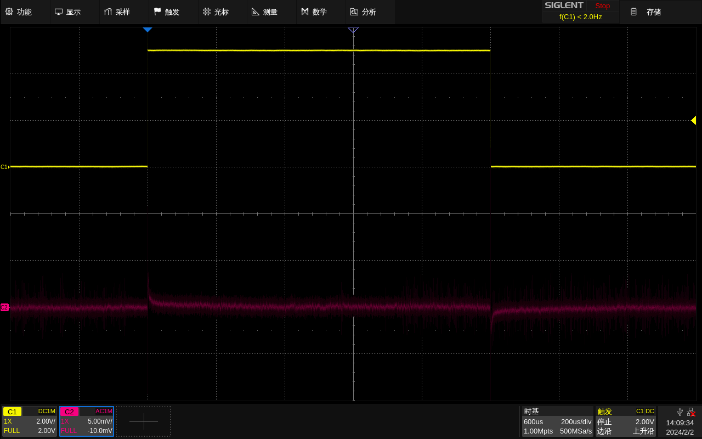The image size is (702, 439).
Task: Click the USB status icon near clock
Action: tap(680, 411)
